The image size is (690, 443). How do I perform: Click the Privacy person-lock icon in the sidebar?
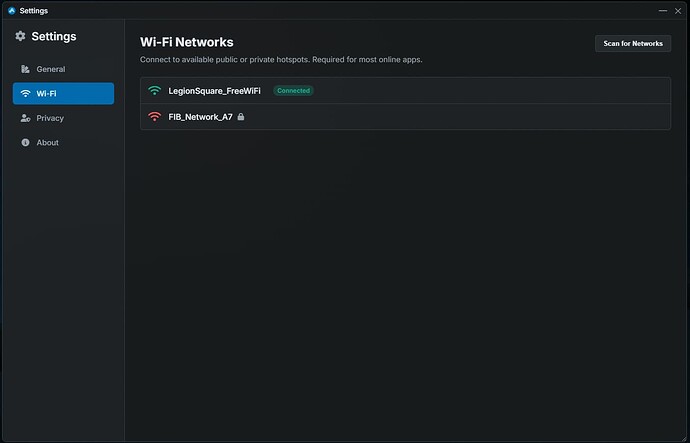(25, 118)
